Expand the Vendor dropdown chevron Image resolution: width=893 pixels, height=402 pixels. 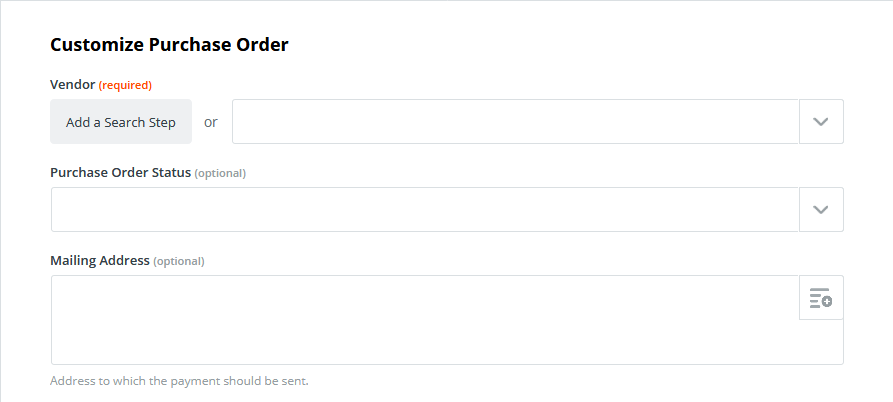(821, 121)
